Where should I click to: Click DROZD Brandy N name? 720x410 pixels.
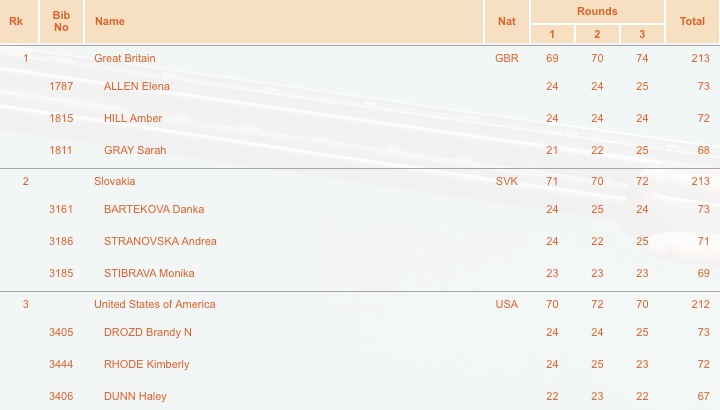[x=148, y=332]
